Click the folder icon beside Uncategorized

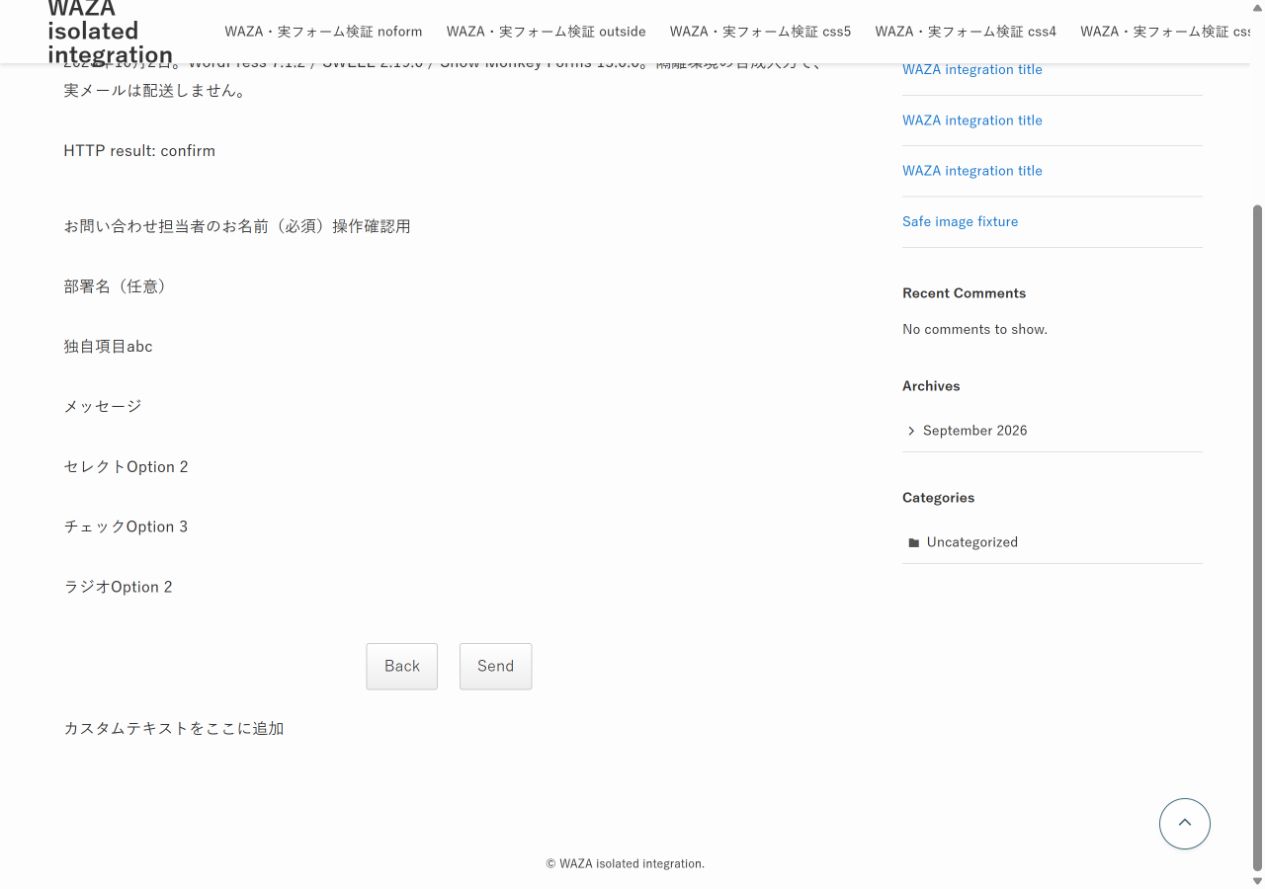(x=913, y=542)
